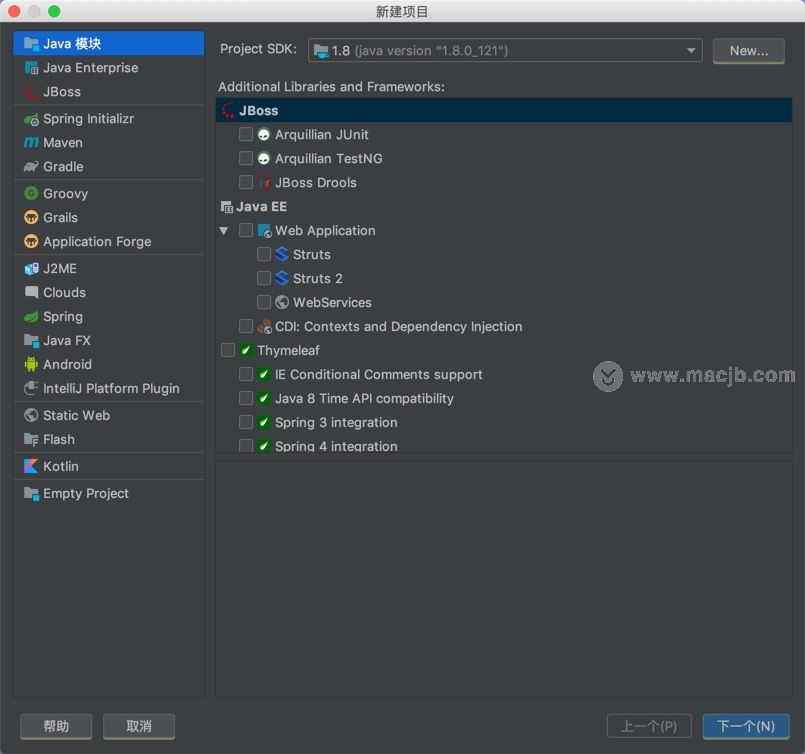Viewport: 805px width, 754px height.
Task: Select the J2ME icon
Action: (x=31, y=268)
